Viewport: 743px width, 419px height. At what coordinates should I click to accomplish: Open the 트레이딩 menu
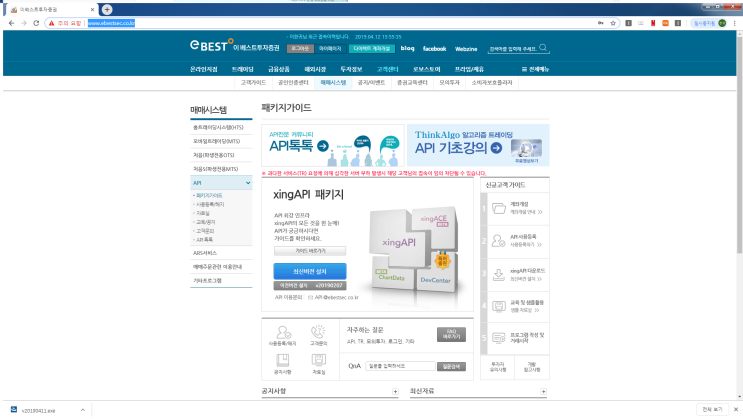[x=243, y=69]
